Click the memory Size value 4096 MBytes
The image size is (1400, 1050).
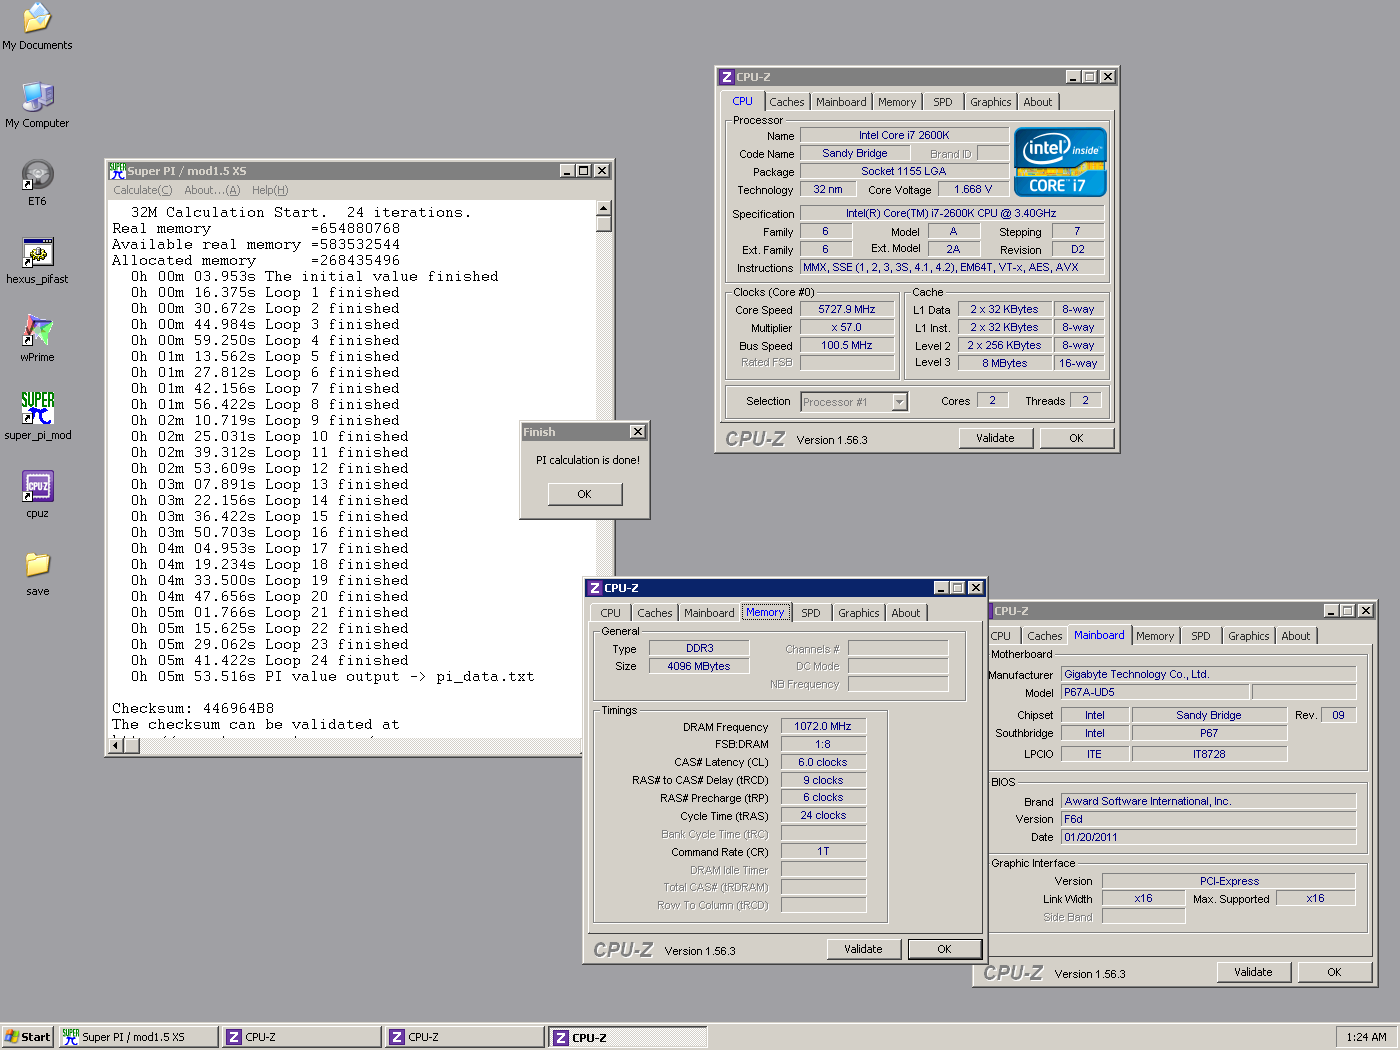click(699, 666)
